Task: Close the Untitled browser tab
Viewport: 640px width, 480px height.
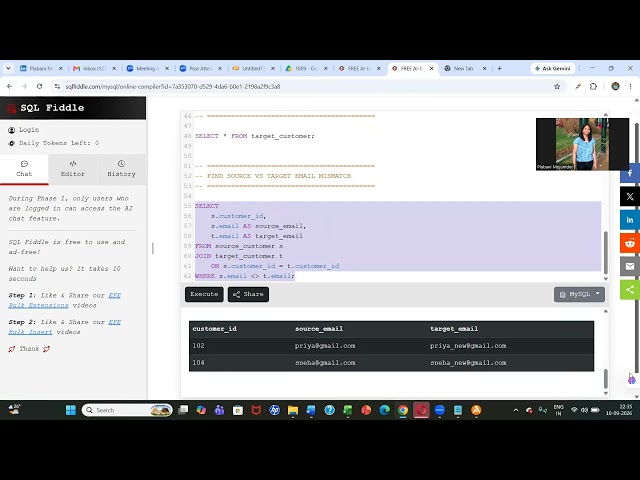Action: pyautogui.click(x=273, y=69)
